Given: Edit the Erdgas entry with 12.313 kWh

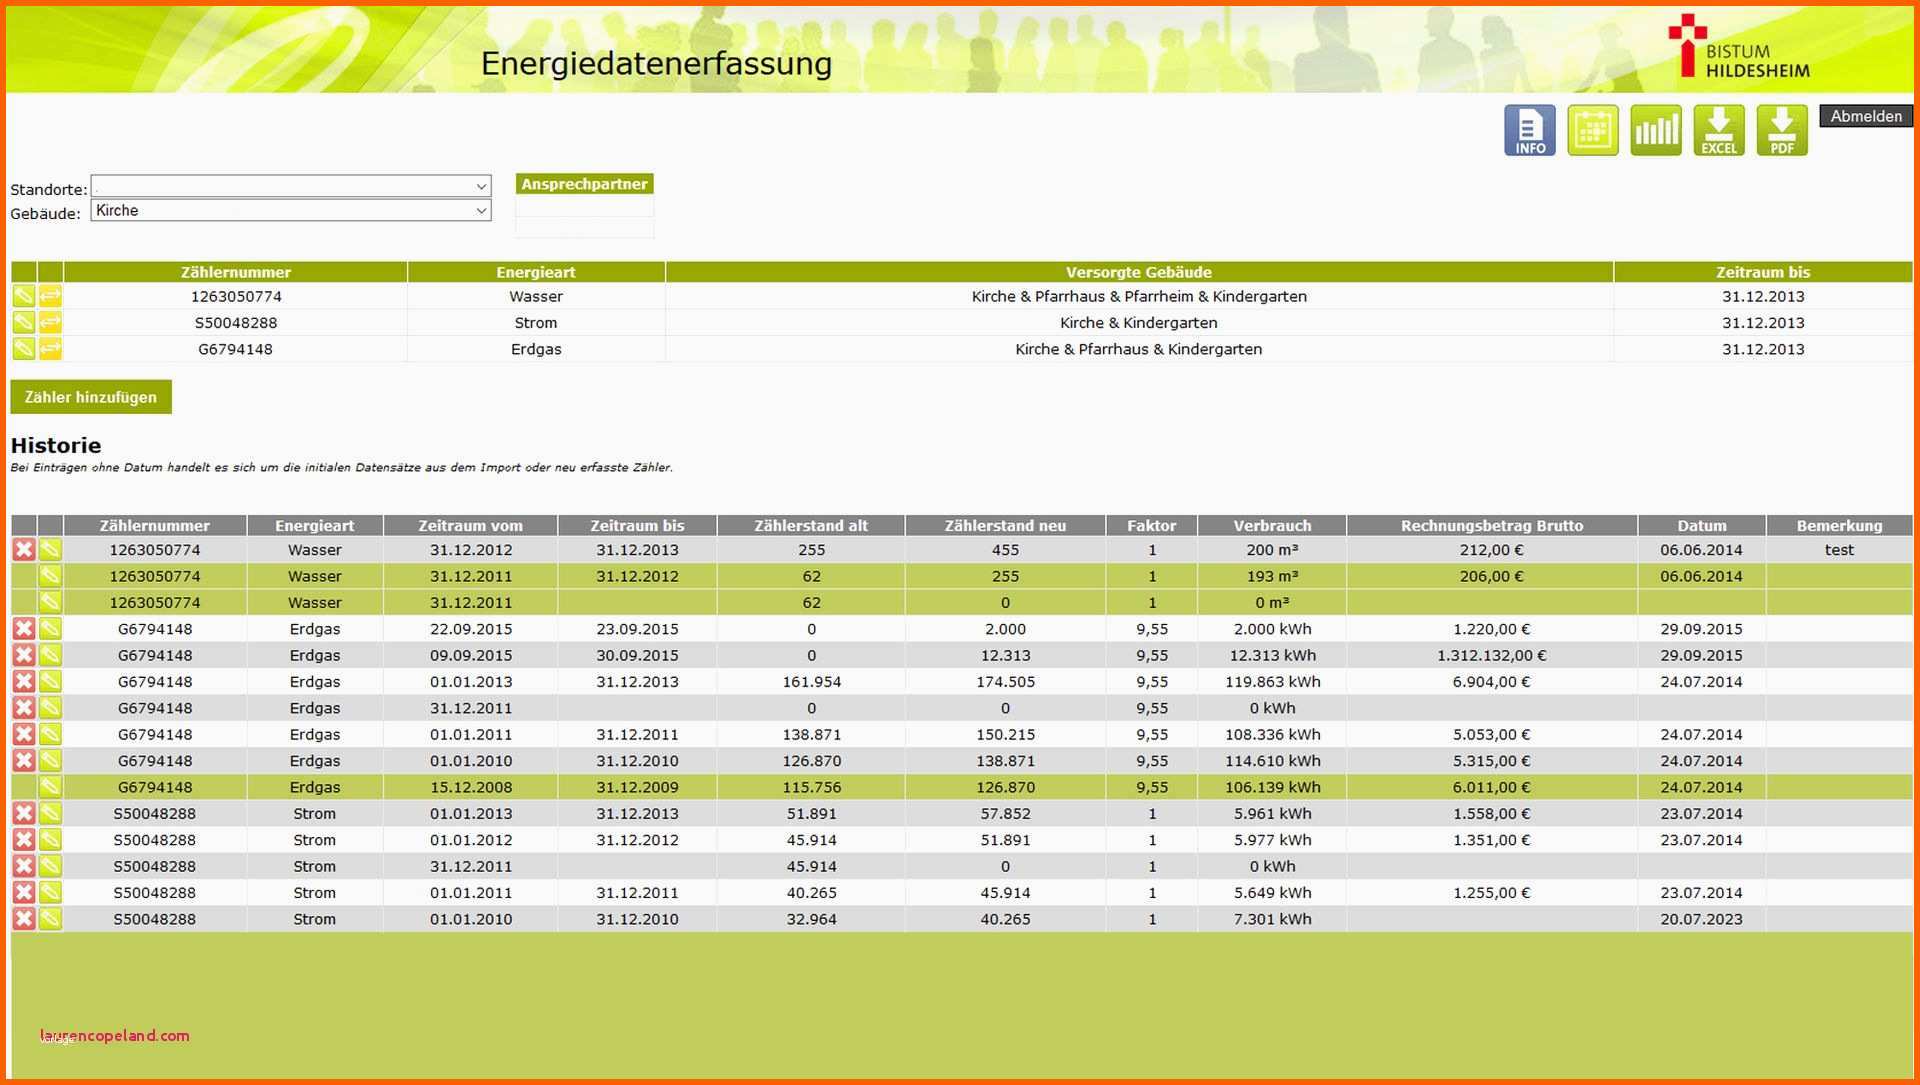Looking at the screenshot, I should pos(50,654).
